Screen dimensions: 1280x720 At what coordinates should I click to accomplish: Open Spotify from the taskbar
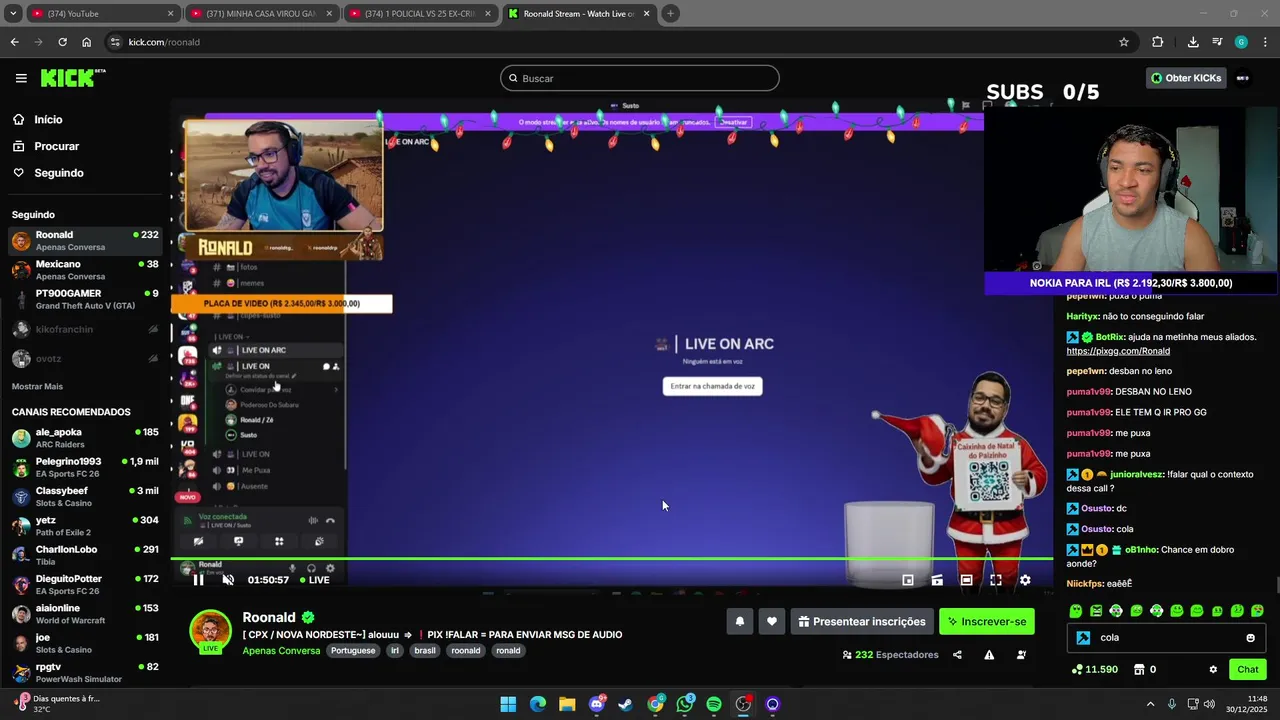[714, 704]
